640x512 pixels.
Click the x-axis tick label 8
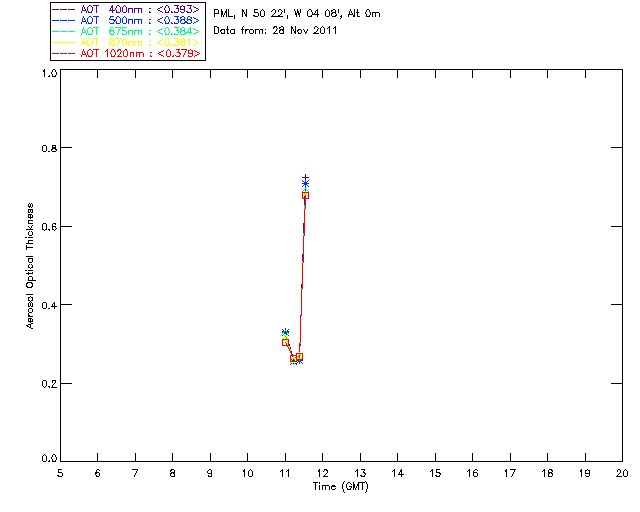[173, 473]
